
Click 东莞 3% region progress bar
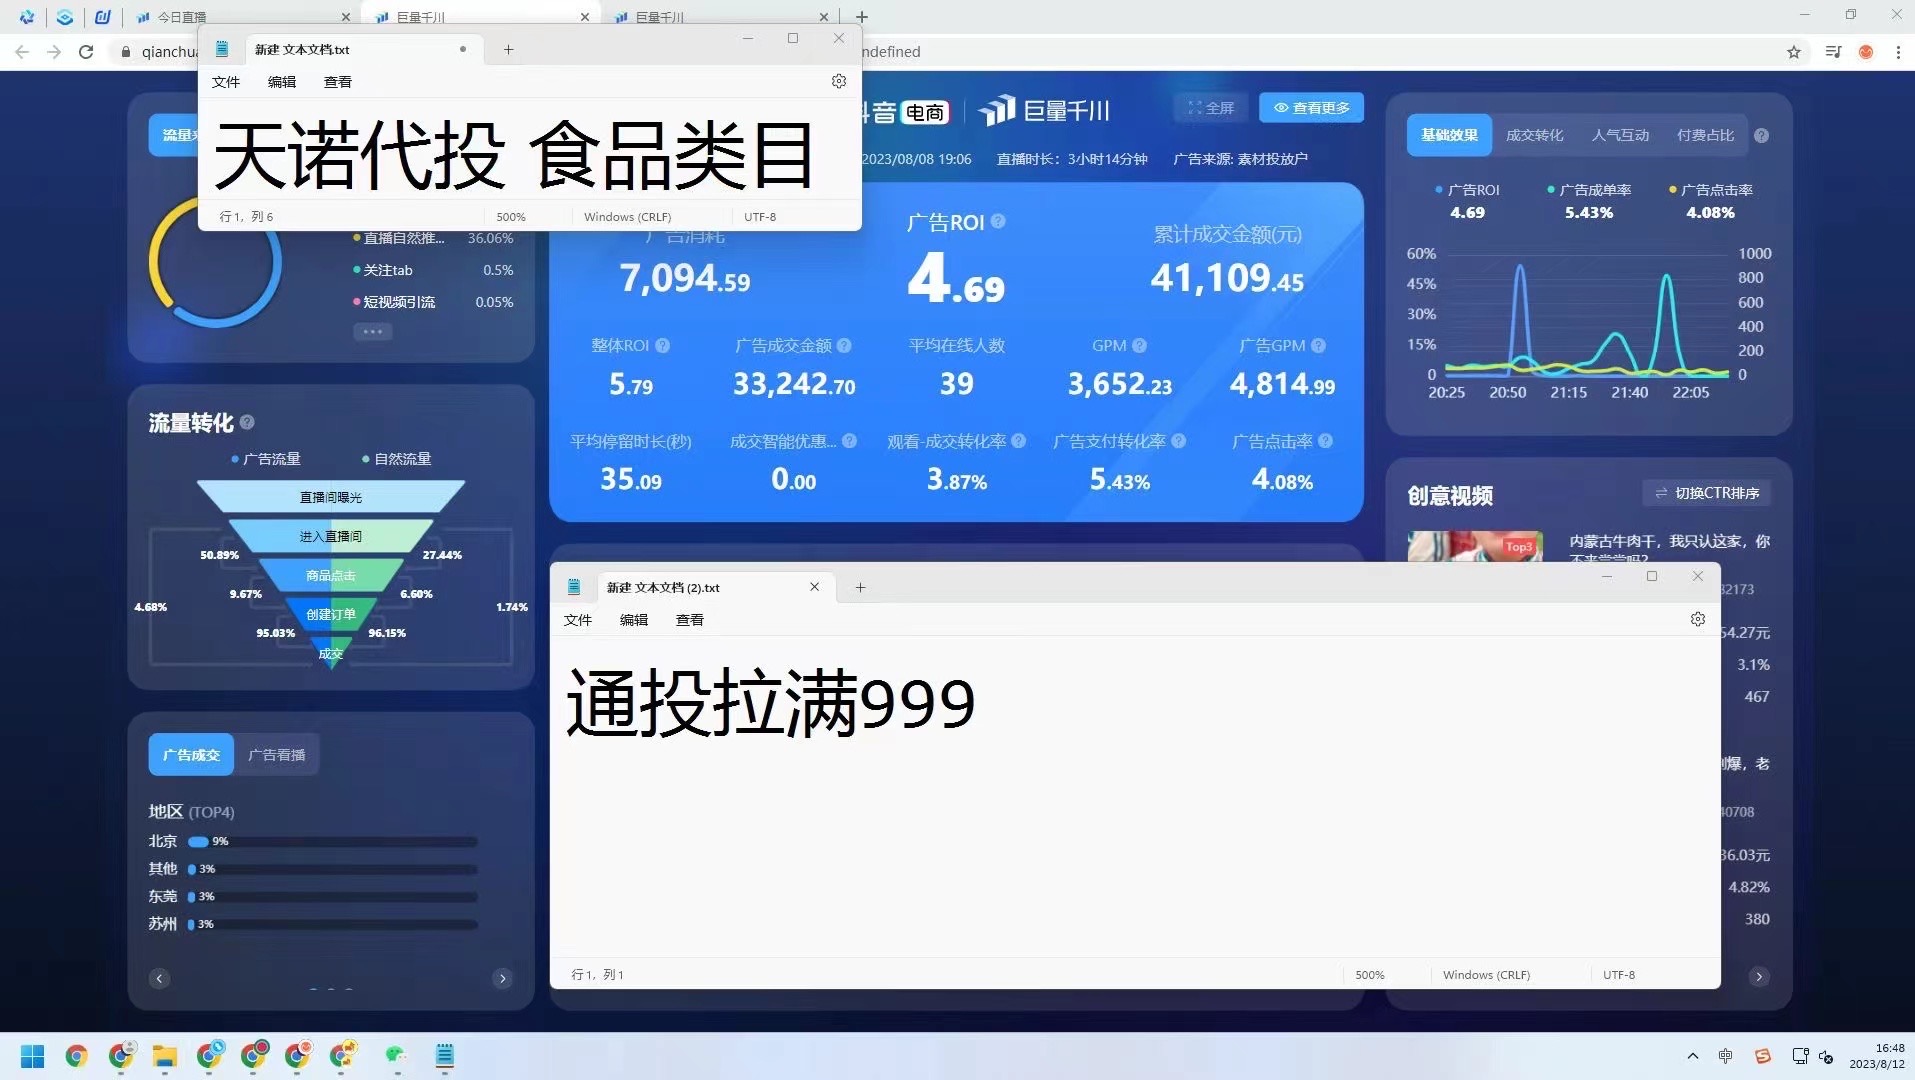coord(333,897)
